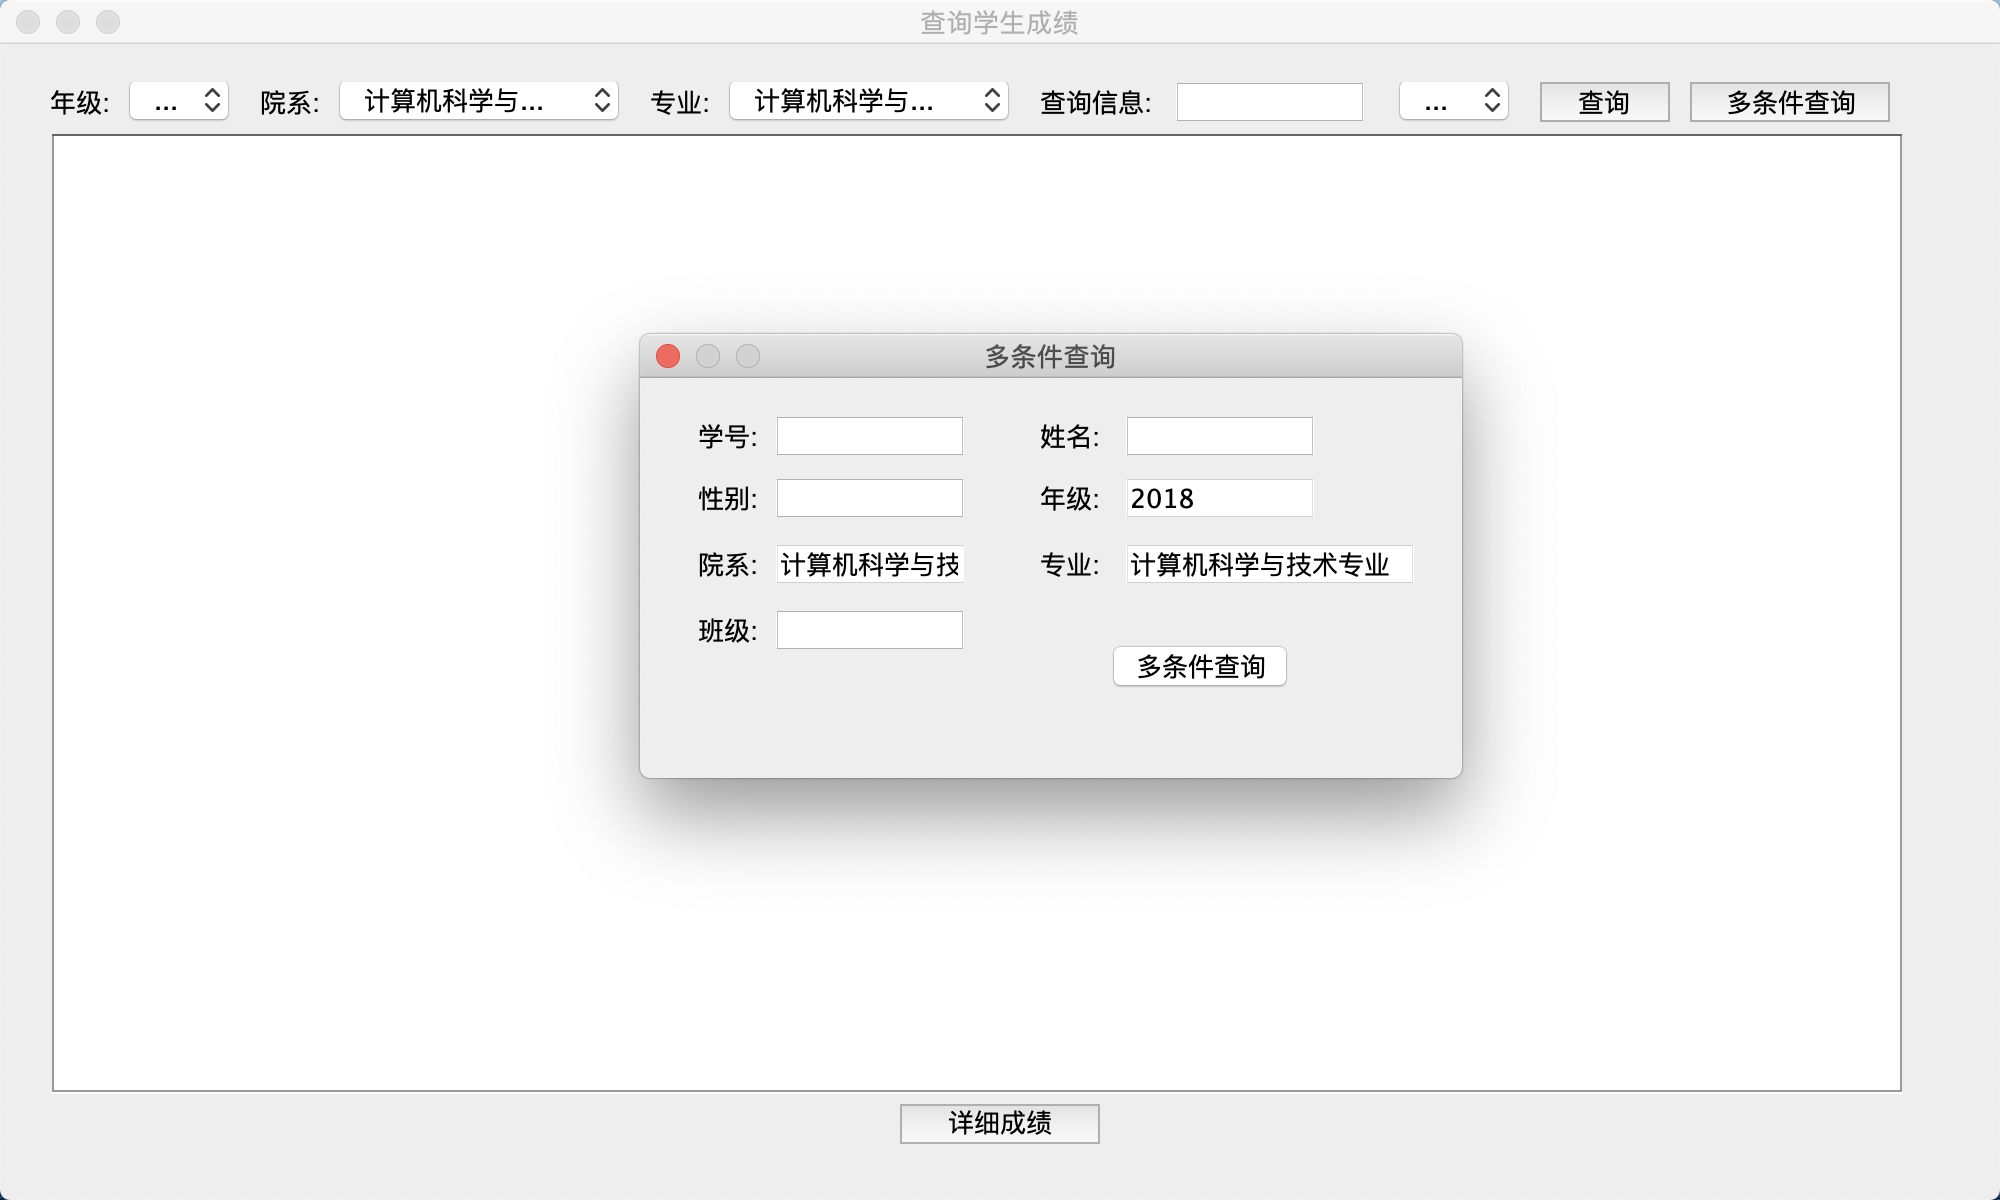Click the 姓名 input field

pyautogui.click(x=1219, y=435)
